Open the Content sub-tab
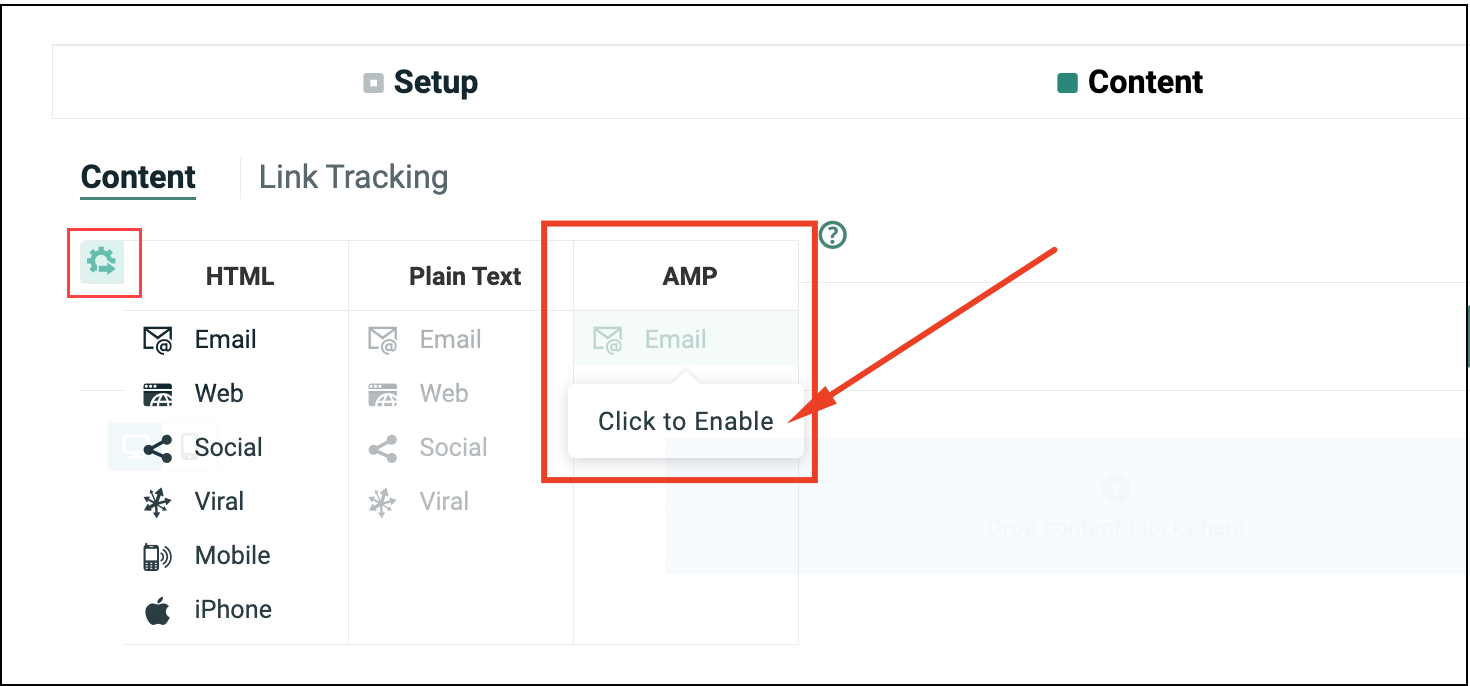 [x=138, y=177]
